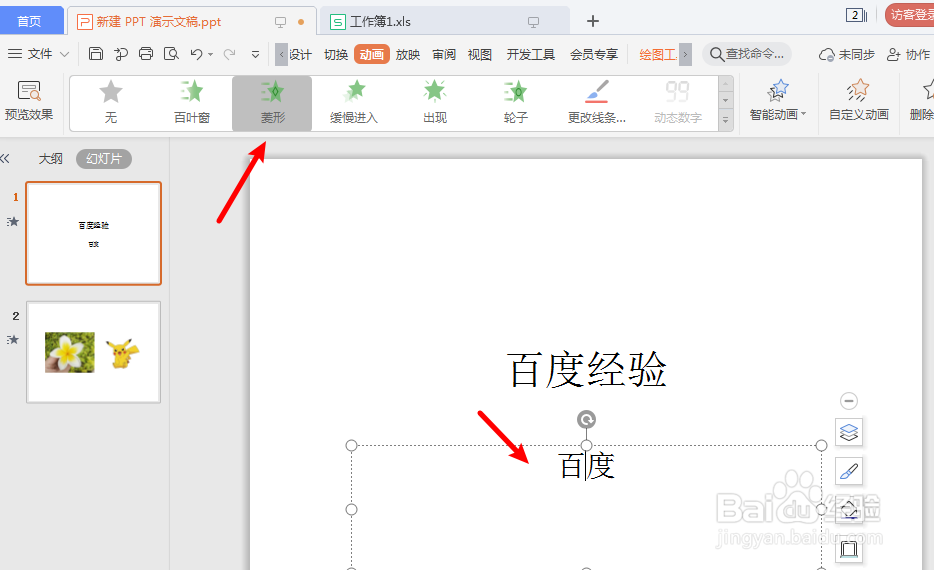Open the 智能动画 dropdown
Viewport: 934px width, 570px height.
point(777,100)
